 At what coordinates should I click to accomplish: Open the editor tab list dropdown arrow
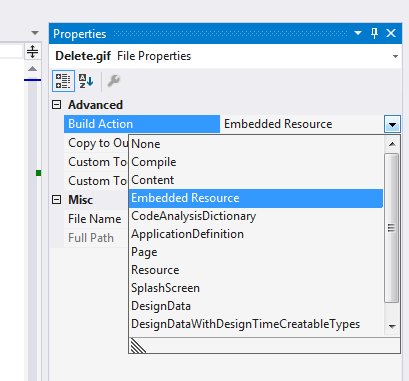tap(35, 33)
